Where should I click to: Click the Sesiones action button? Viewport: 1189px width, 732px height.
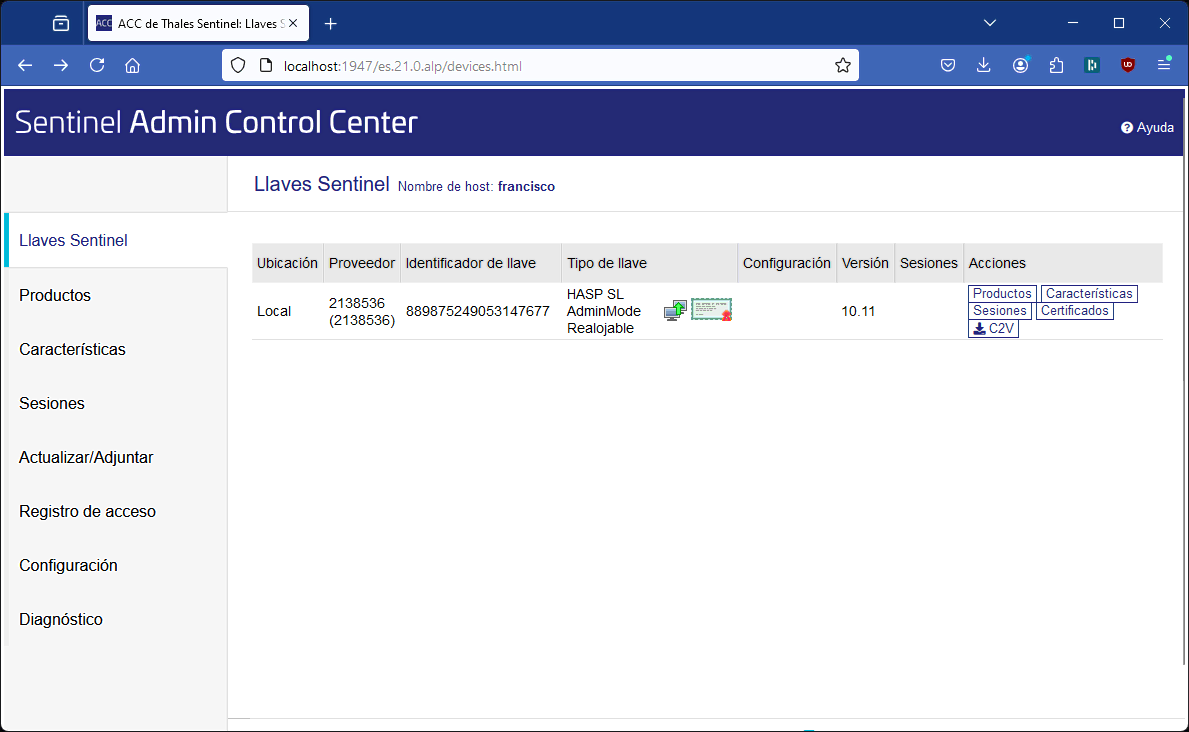coord(999,311)
